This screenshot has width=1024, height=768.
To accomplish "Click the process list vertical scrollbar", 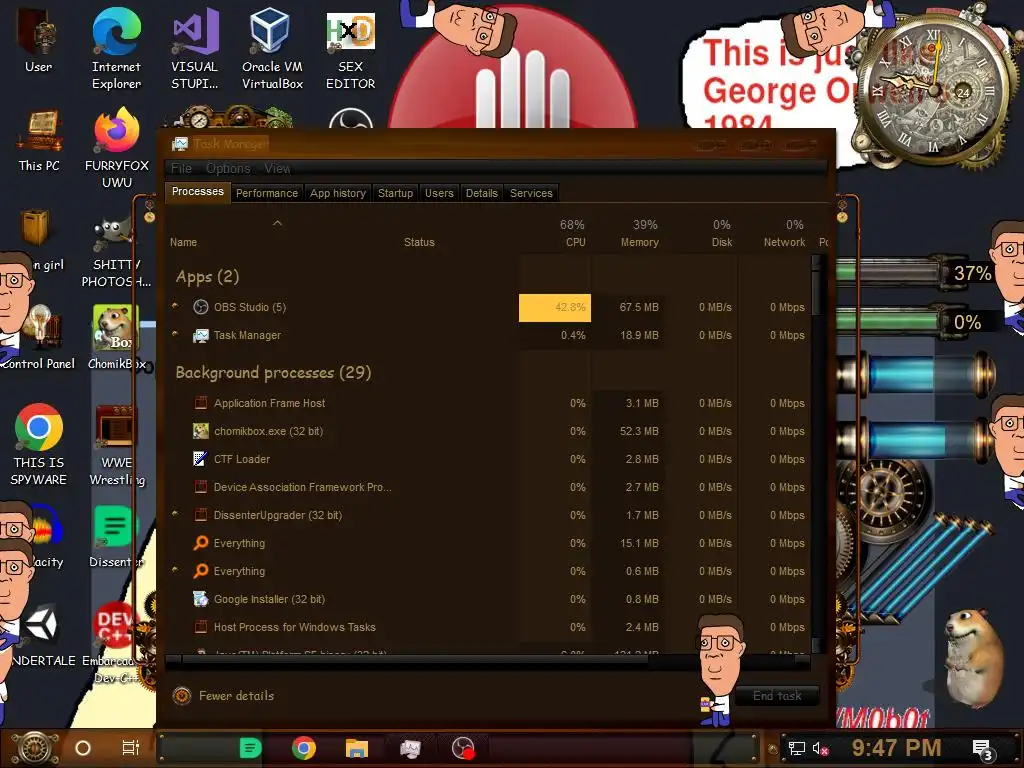I will pyautogui.click(x=816, y=454).
